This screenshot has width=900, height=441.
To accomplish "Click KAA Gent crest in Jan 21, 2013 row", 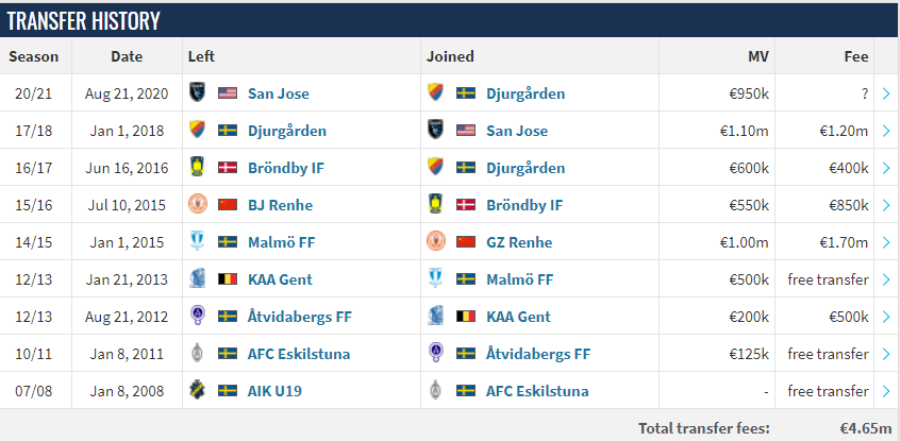I will (x=197, y=279).
